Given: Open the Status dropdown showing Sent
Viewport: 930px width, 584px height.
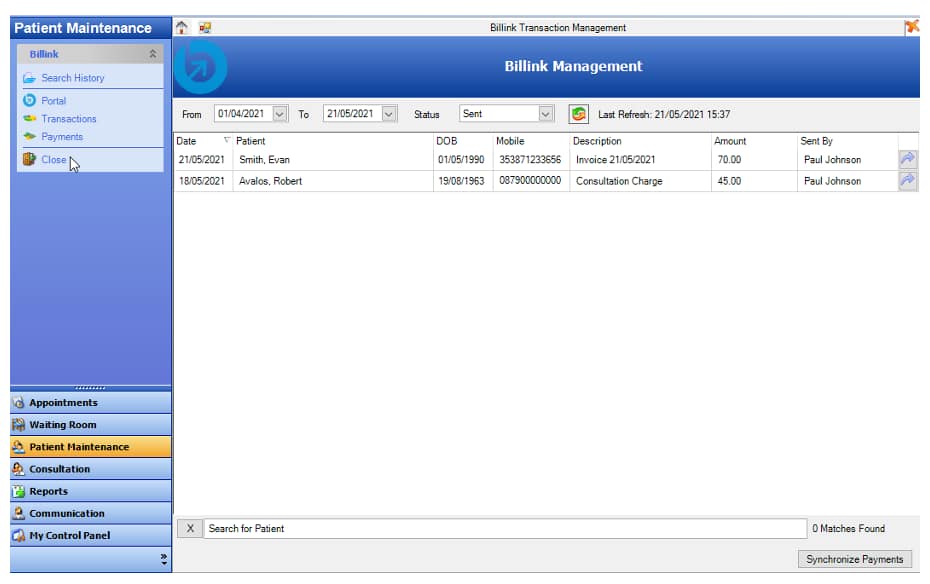Looking at the screenshot, I should pos(546,114).
